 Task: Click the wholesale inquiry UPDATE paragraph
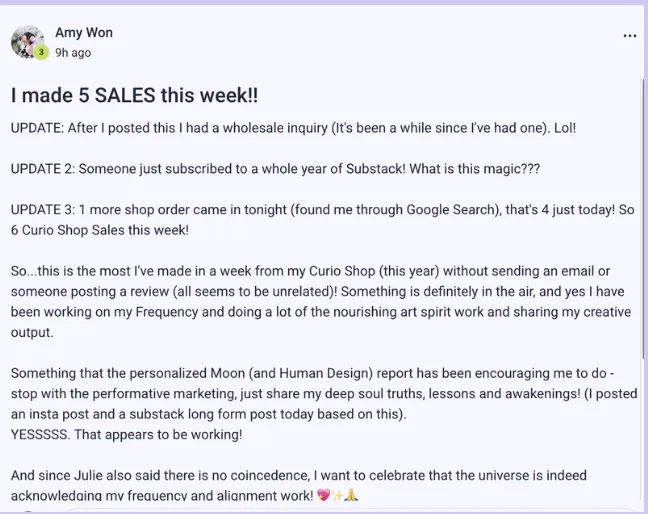(293, 128)
